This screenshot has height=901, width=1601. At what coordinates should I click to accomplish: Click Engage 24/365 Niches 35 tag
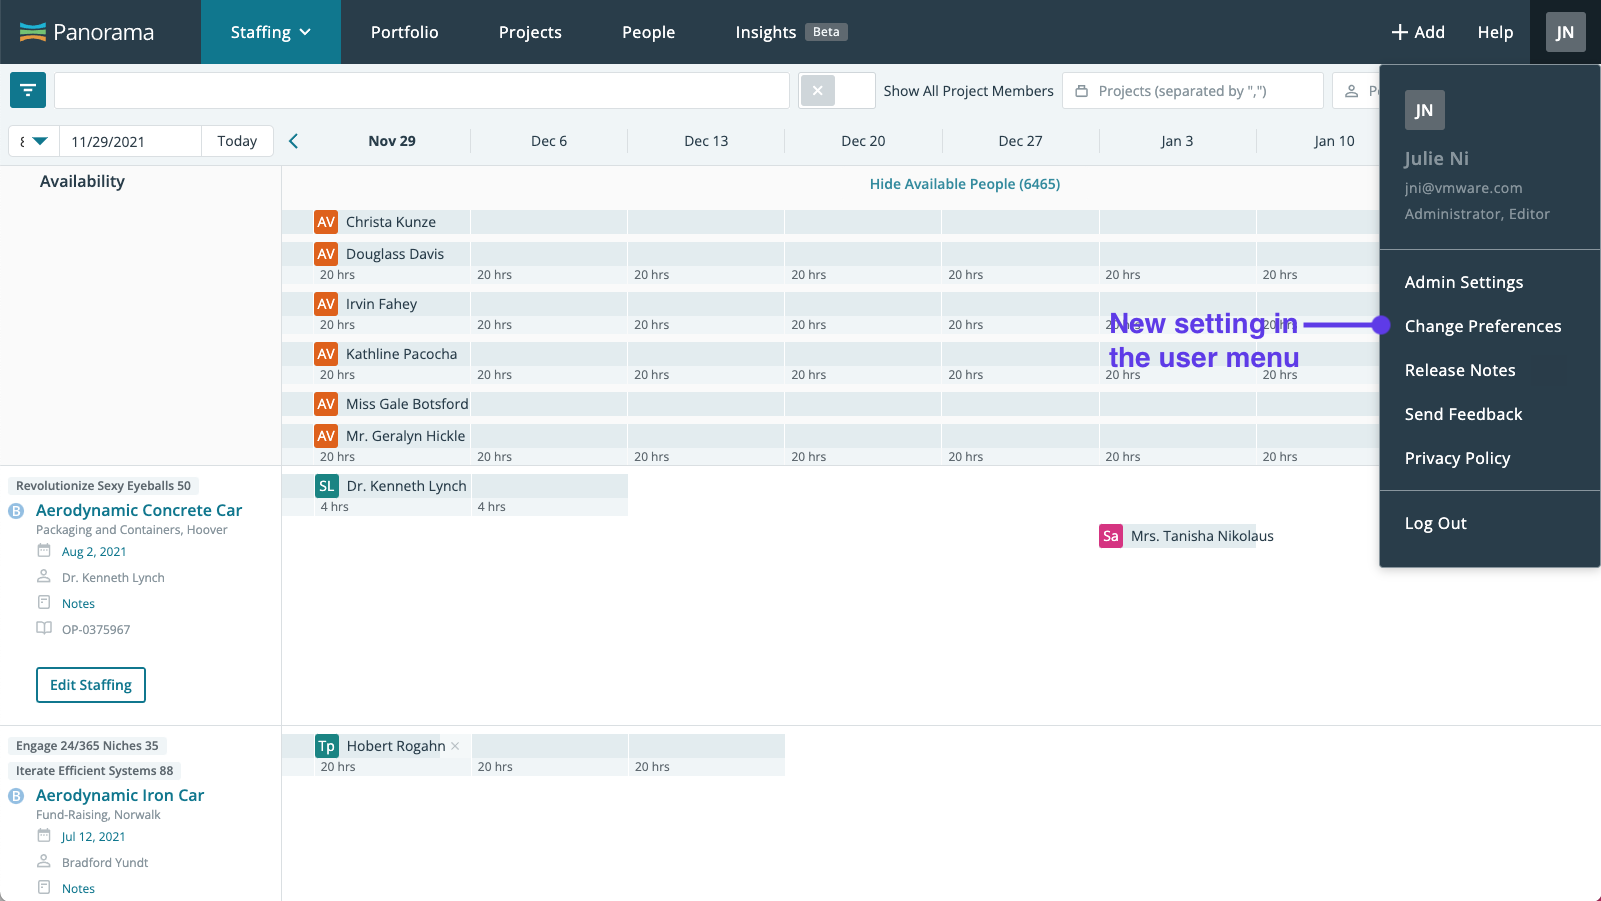87,746
